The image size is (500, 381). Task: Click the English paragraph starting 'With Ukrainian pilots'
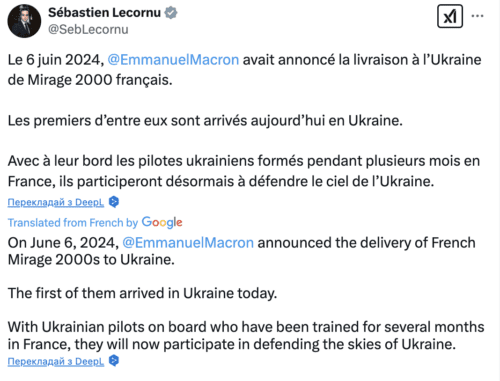pyautogui.click(x=246, y=335)
